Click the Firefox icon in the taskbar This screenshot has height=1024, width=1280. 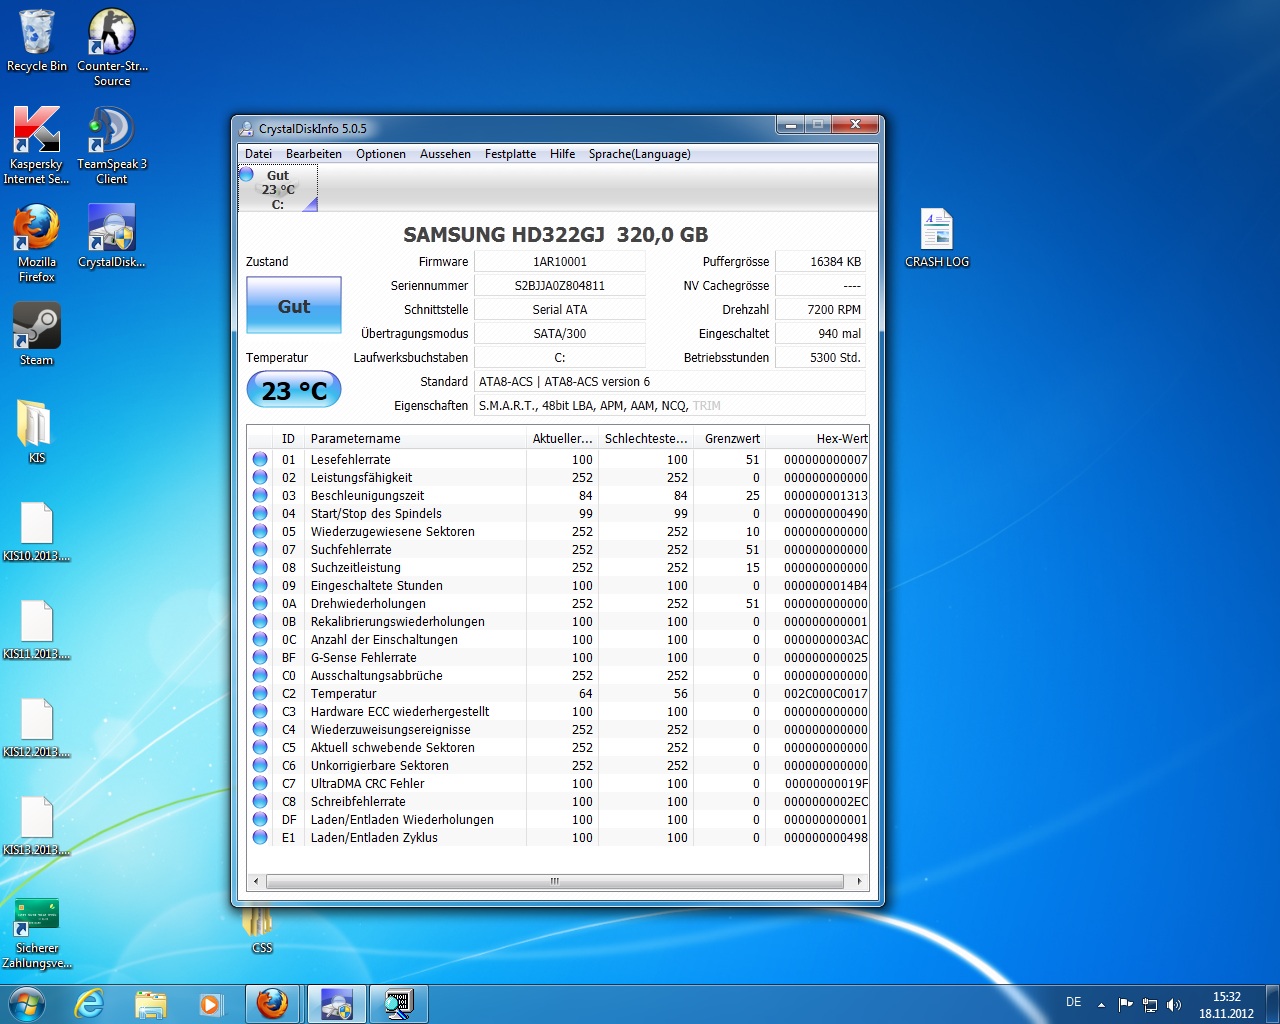pyautogui.click(x=272, y=1003)
